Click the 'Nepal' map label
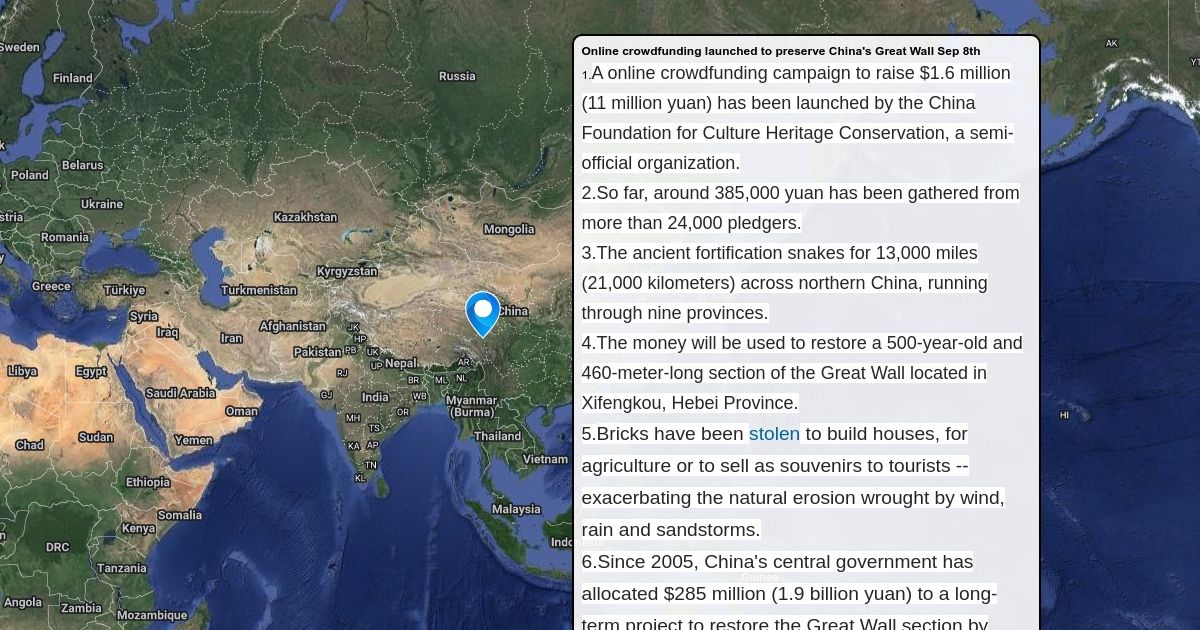Viewport: 1200px width, 630px height. coord(401,363)
